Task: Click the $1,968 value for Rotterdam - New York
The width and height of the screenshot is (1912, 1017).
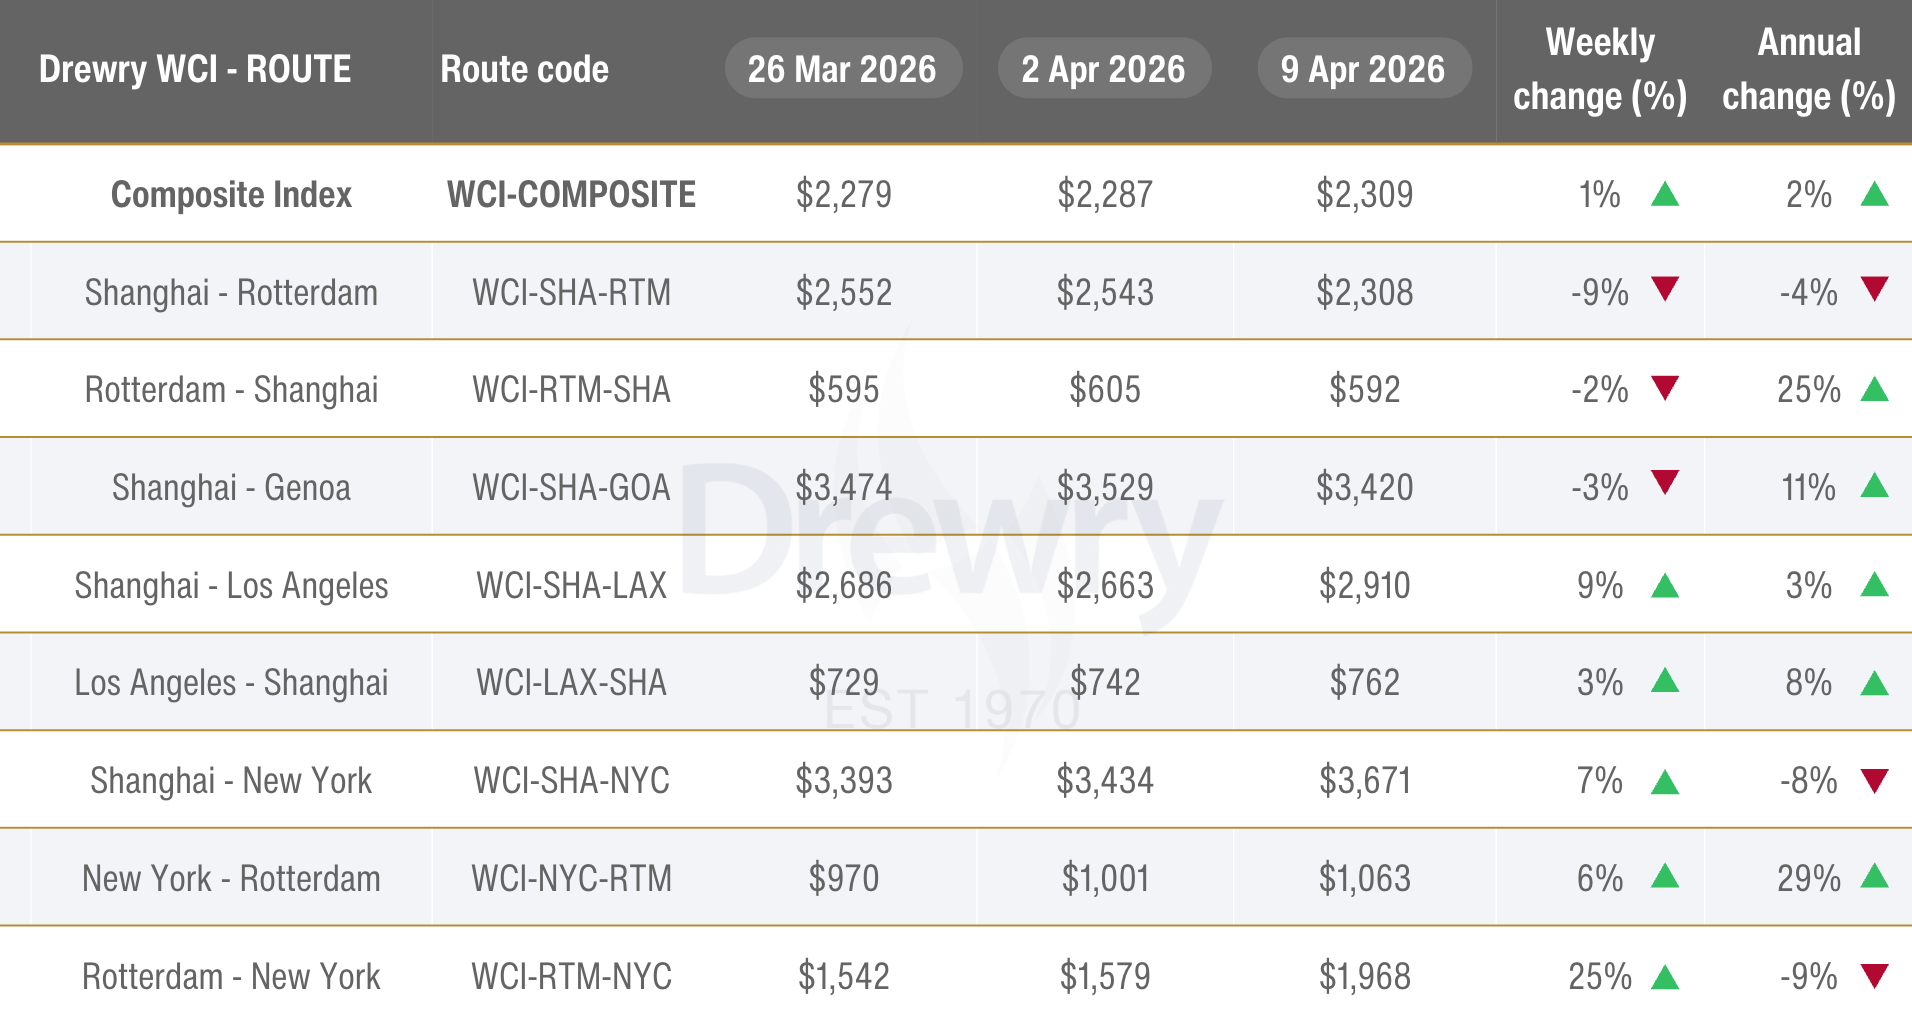Action: click(1364, 976)
